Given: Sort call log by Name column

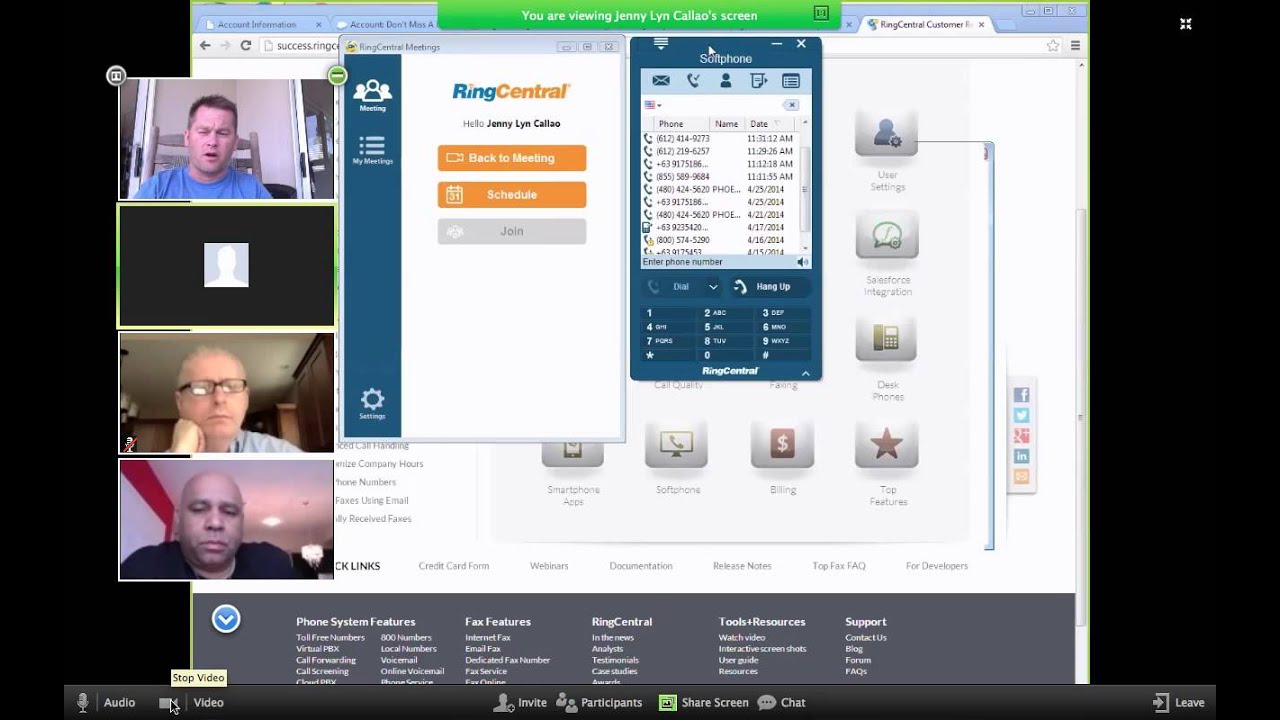Looking at the screenshot, I should [727, 124].
